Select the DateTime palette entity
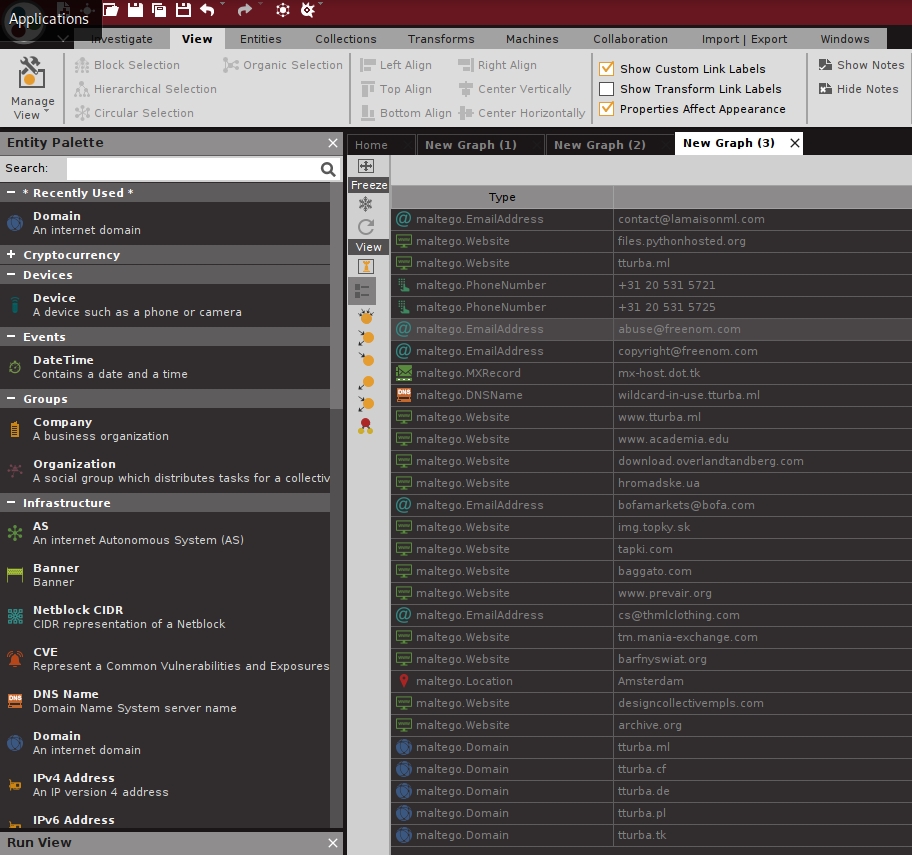 [165, 367]
